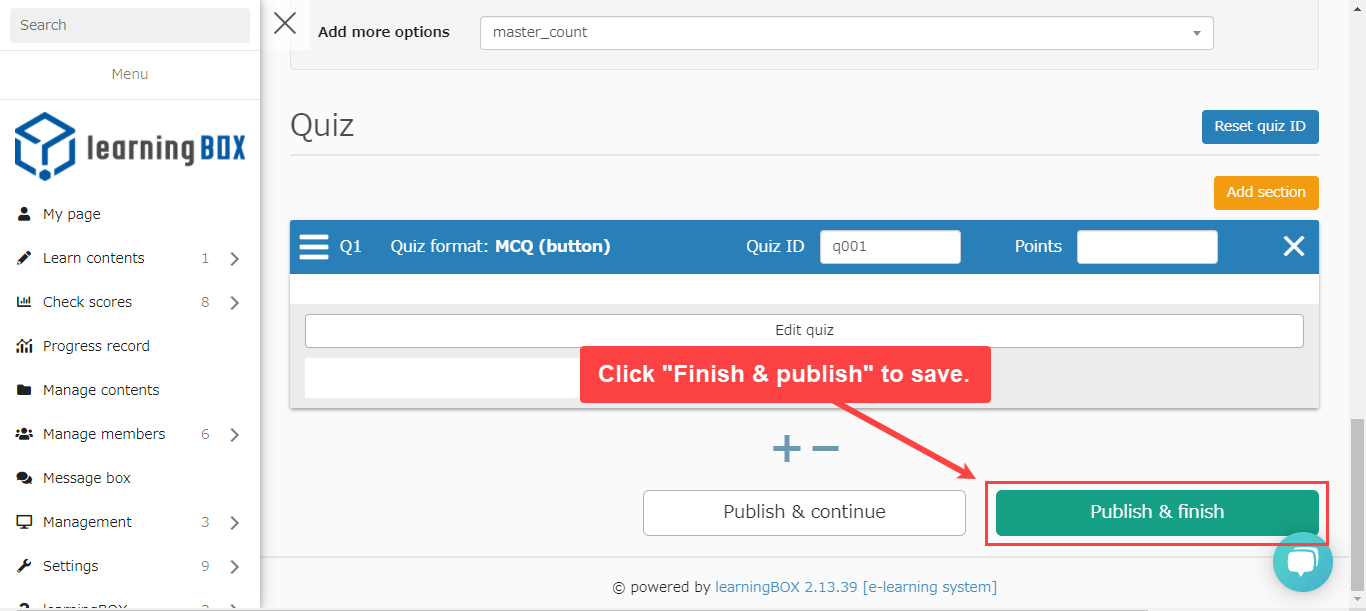1366x611 pixels.
Task: Open My page from sidebar
Action: point(72,214)
